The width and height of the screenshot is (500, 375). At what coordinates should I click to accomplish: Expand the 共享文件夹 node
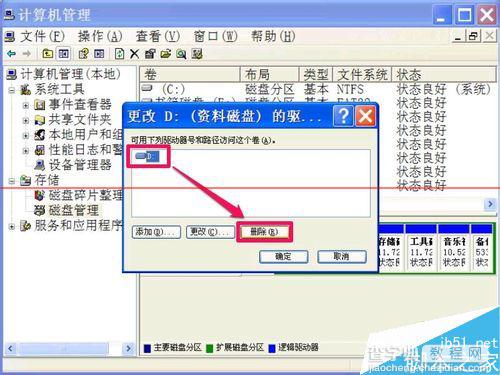pyautogui.click(x=26, y=120)
